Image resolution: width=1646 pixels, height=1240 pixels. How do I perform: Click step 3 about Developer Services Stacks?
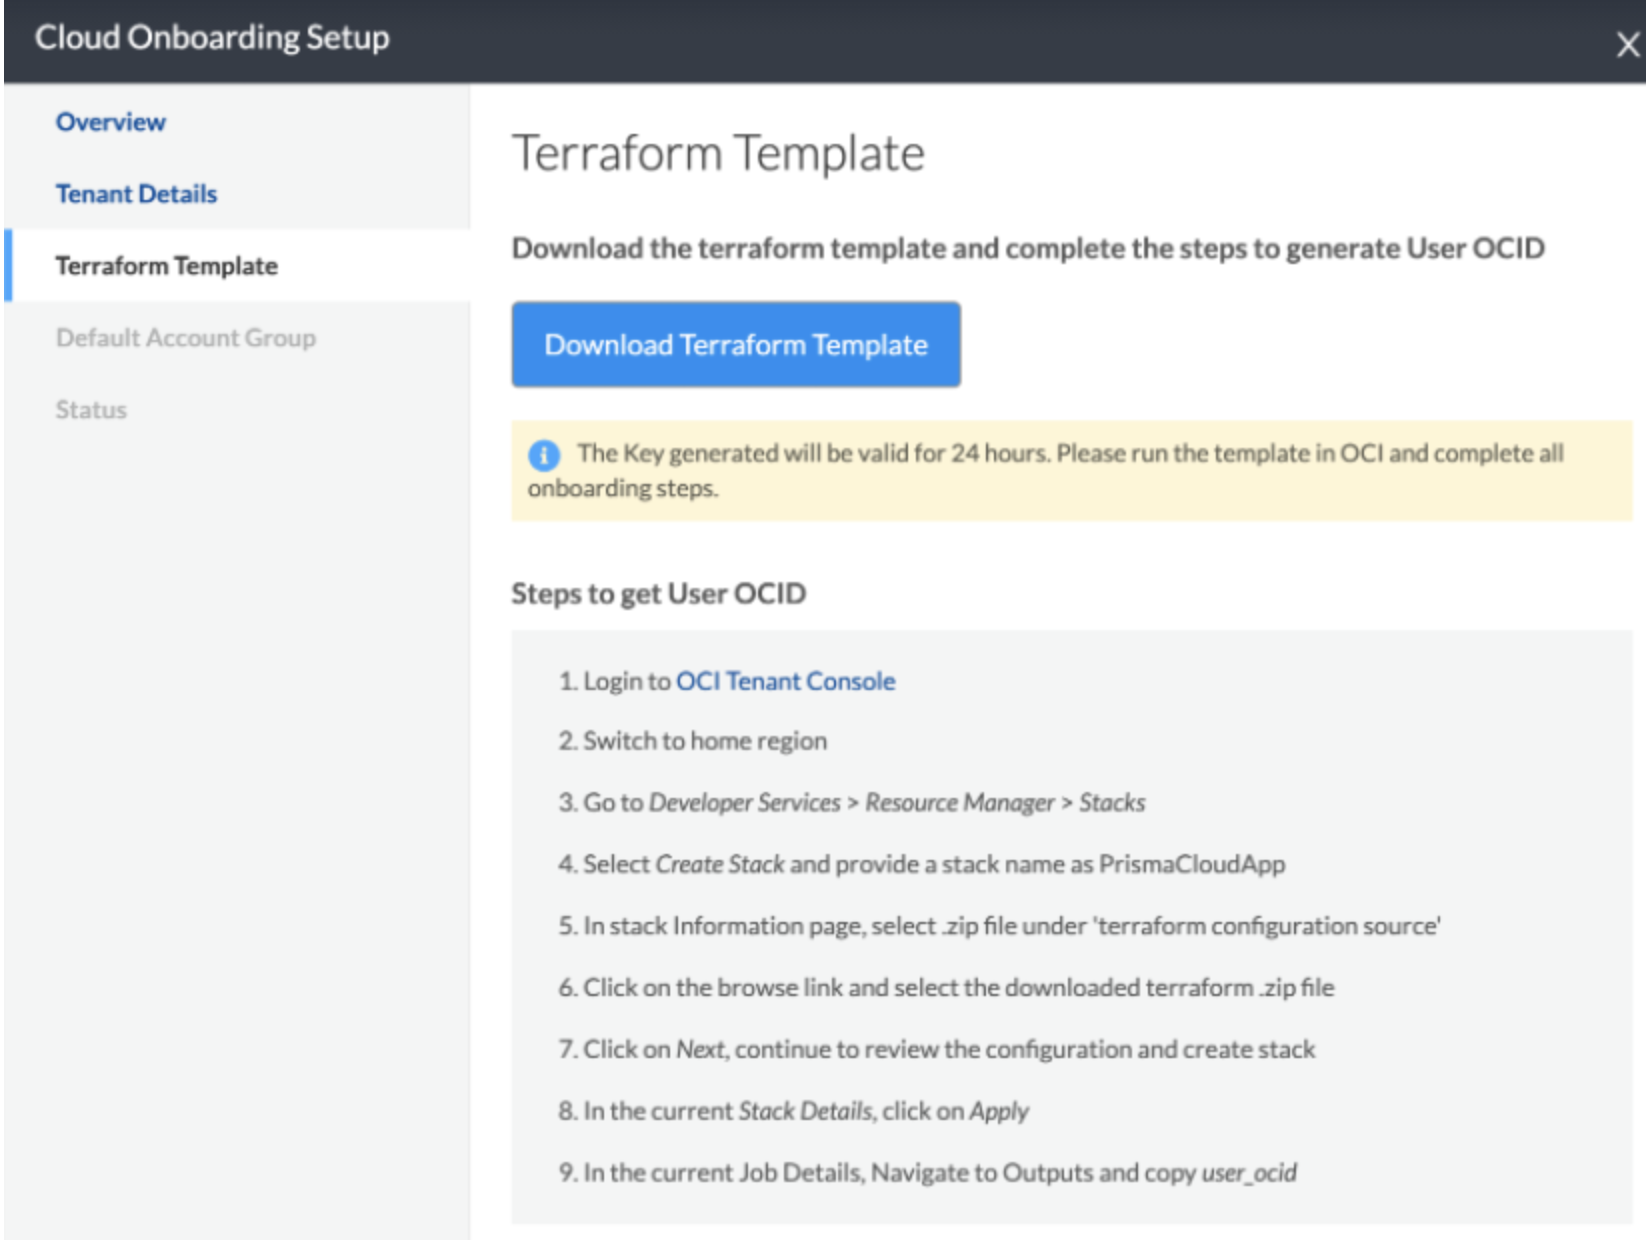[852, 803]
